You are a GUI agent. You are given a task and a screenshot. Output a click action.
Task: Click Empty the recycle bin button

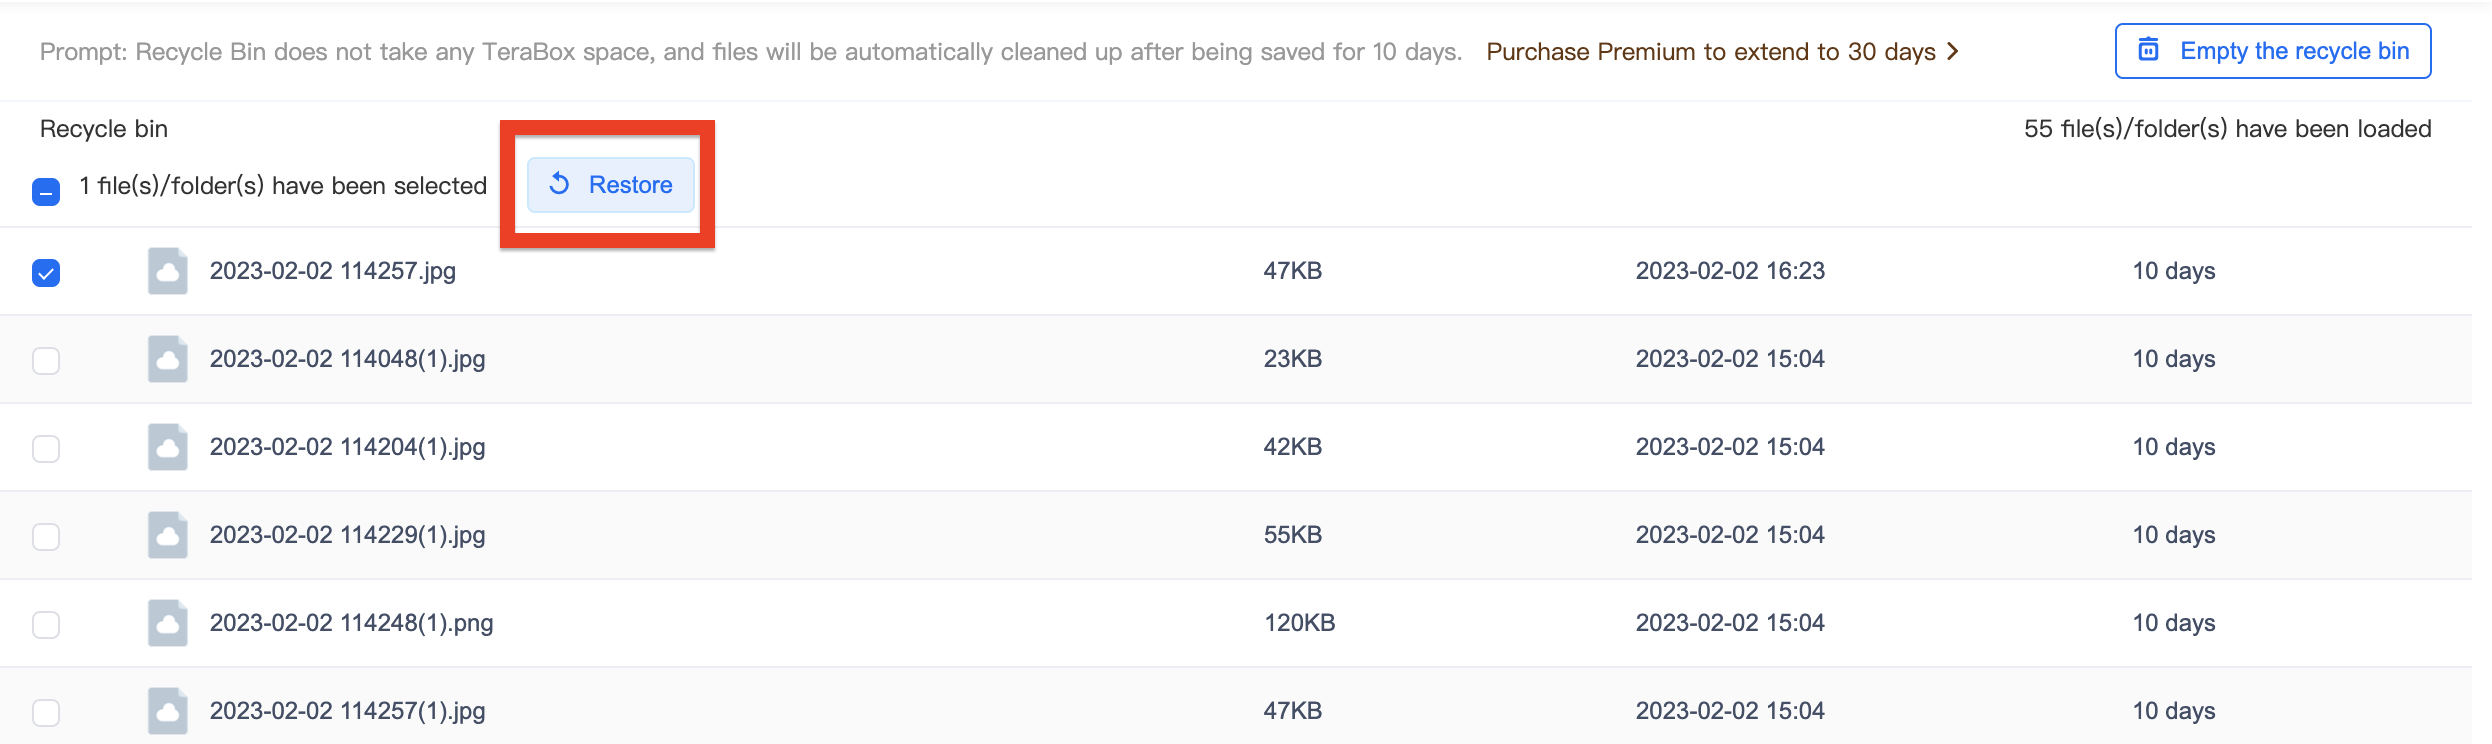pyautogui.click(x=2273, y=51)
